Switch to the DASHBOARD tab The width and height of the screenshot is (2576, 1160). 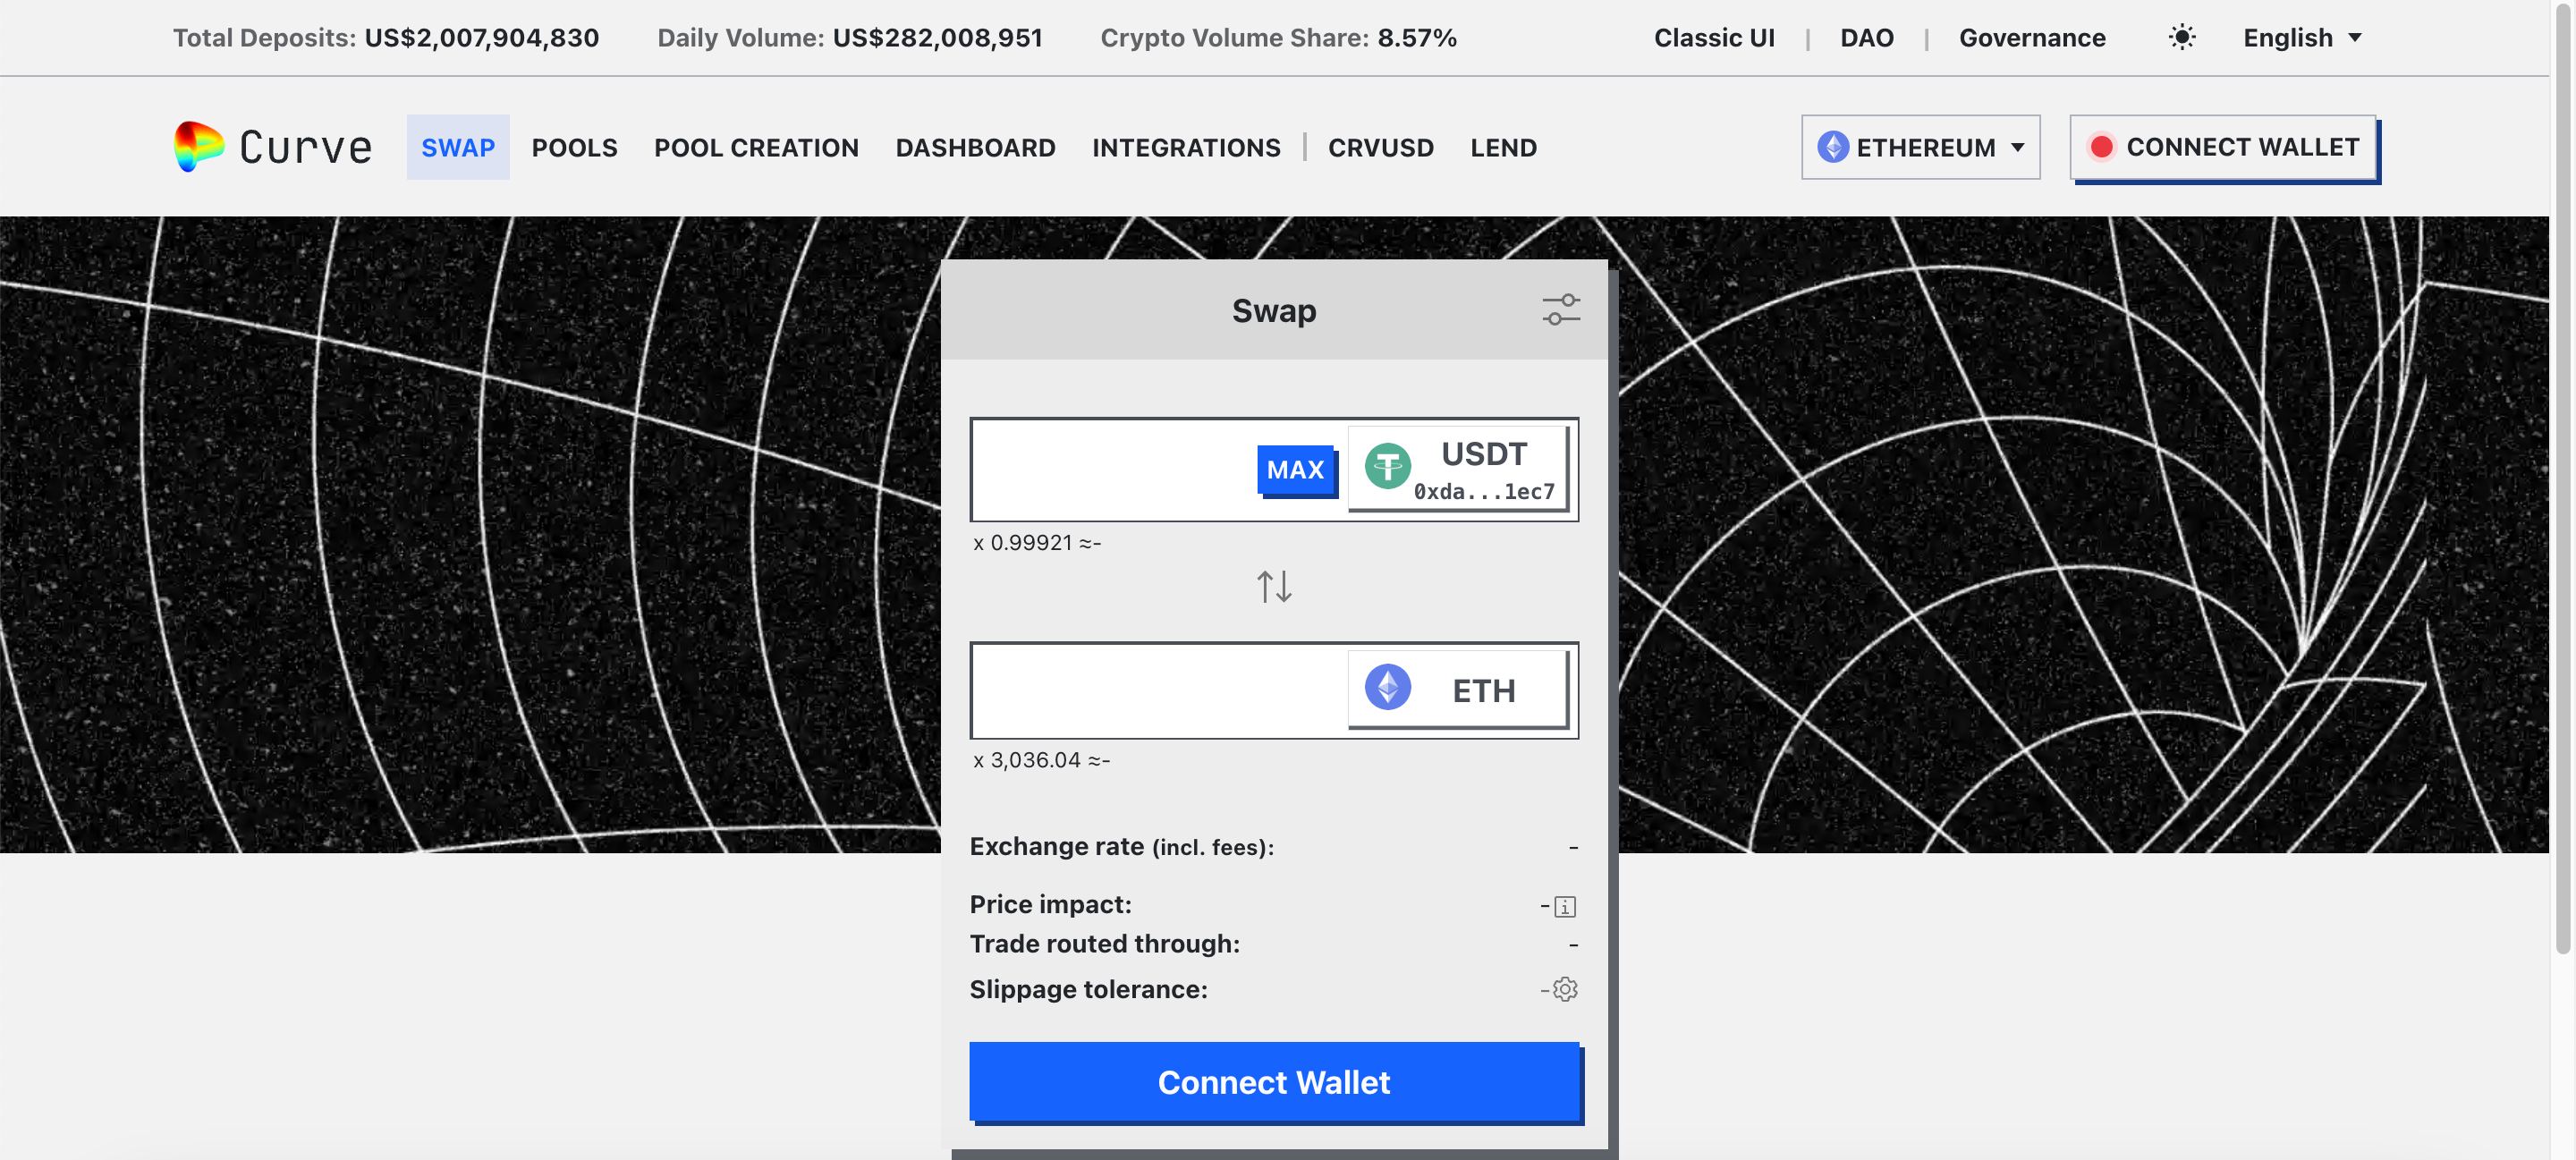975,148
